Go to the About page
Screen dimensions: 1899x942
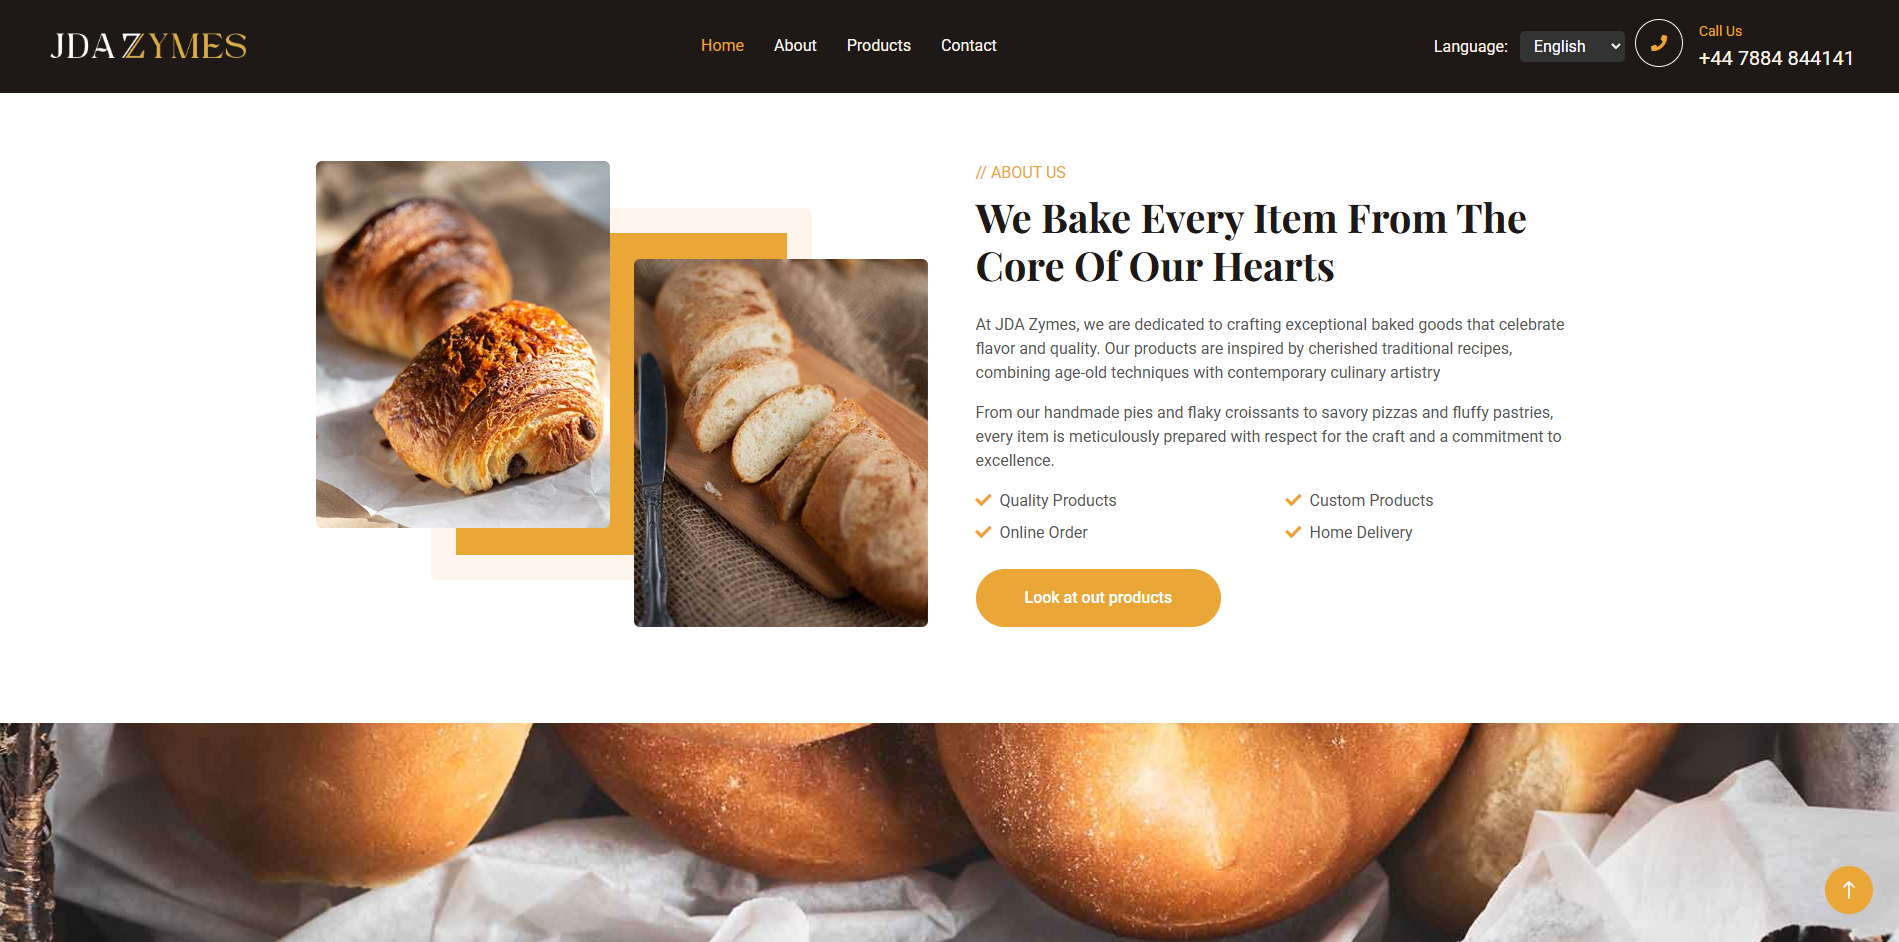pyautogui.click(x=795, y=46)
